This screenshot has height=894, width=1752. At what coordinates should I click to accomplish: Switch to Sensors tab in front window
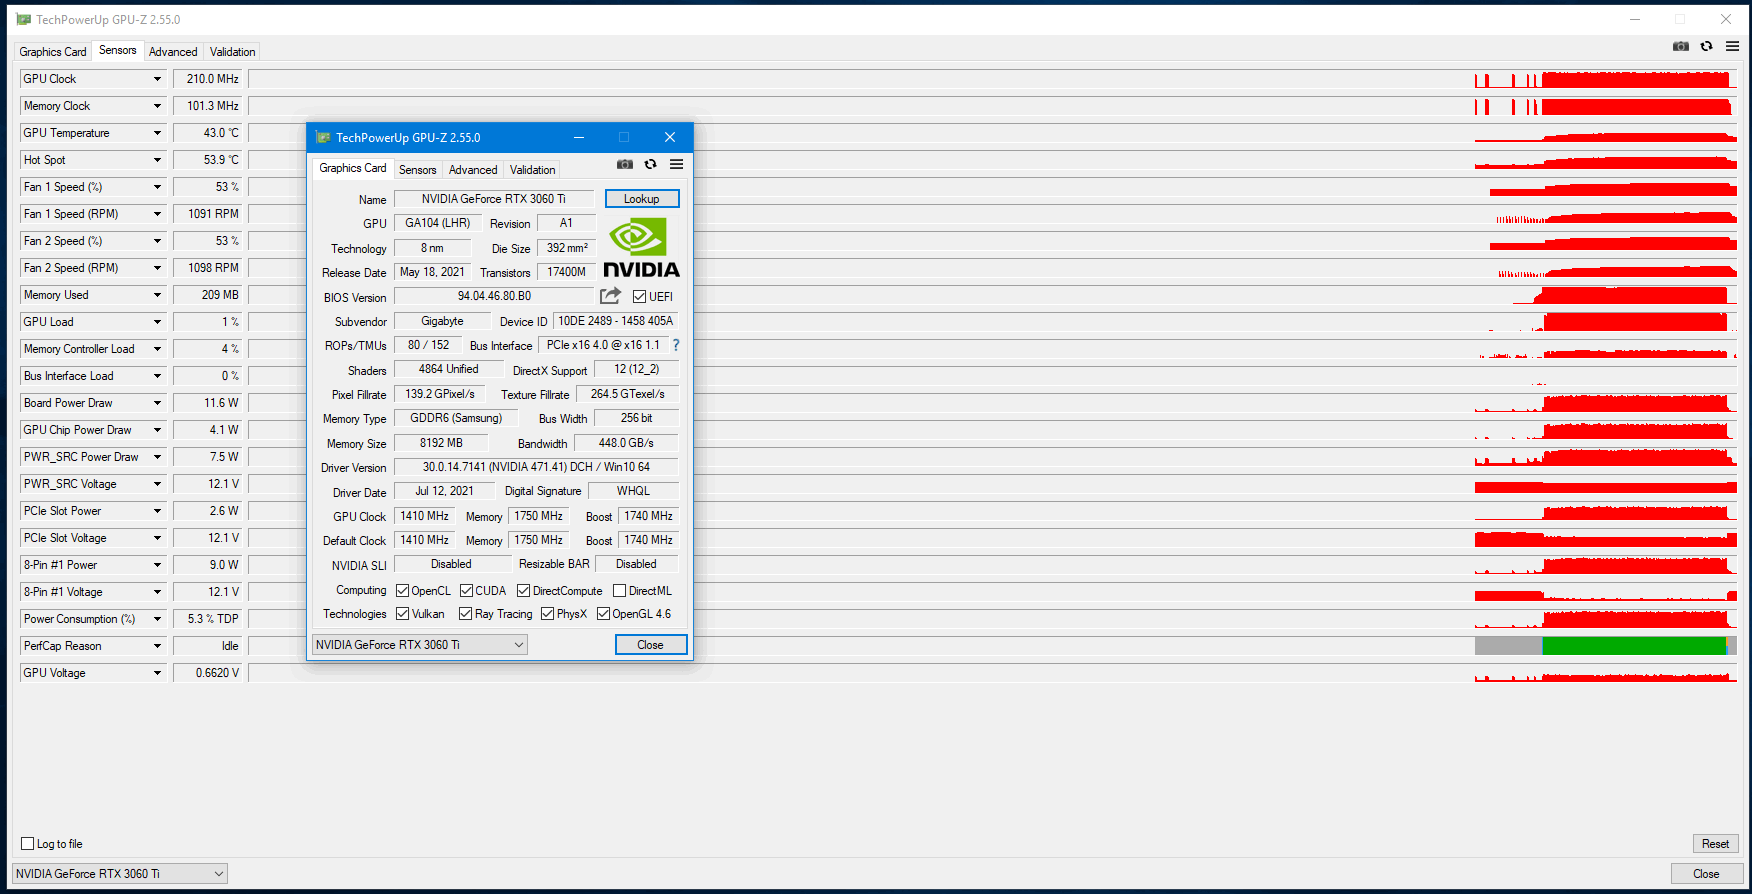418,170
